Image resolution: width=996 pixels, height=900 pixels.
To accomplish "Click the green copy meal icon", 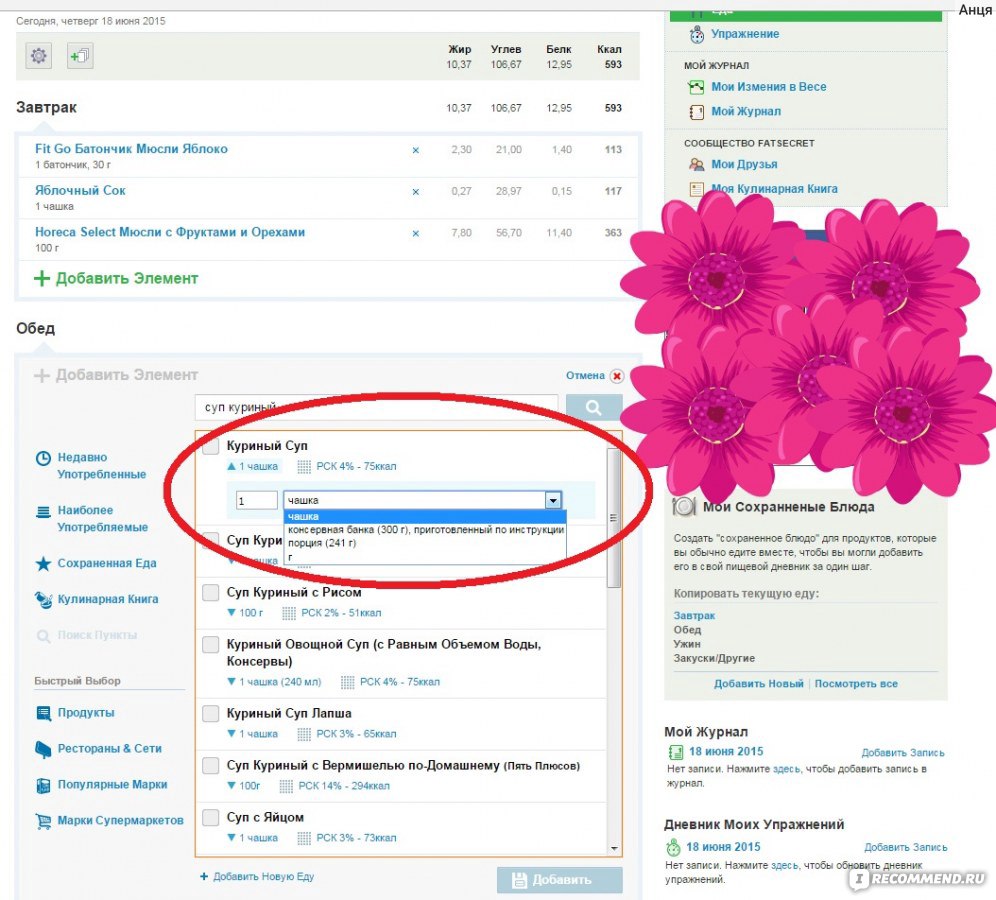I will tap(79, 56).
